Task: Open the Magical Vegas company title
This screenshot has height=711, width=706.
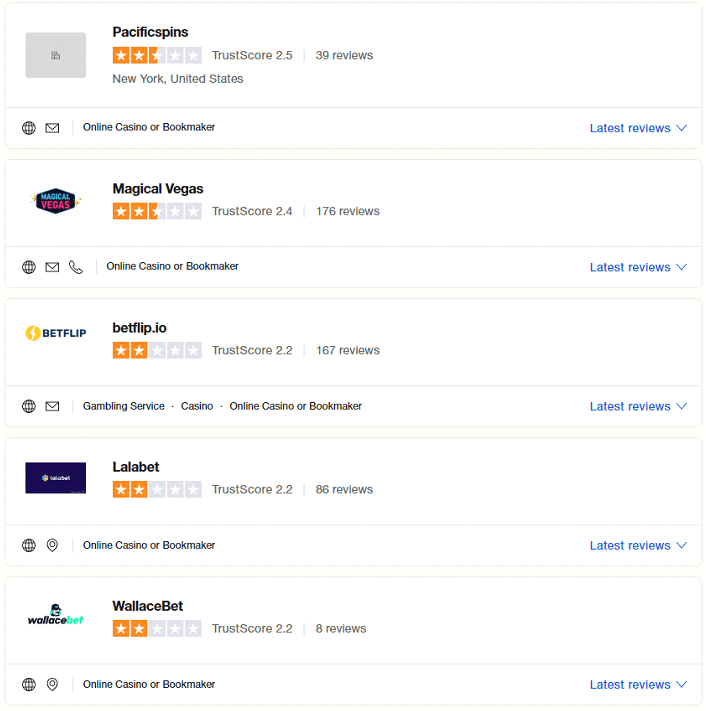Action: click(158, 189)
